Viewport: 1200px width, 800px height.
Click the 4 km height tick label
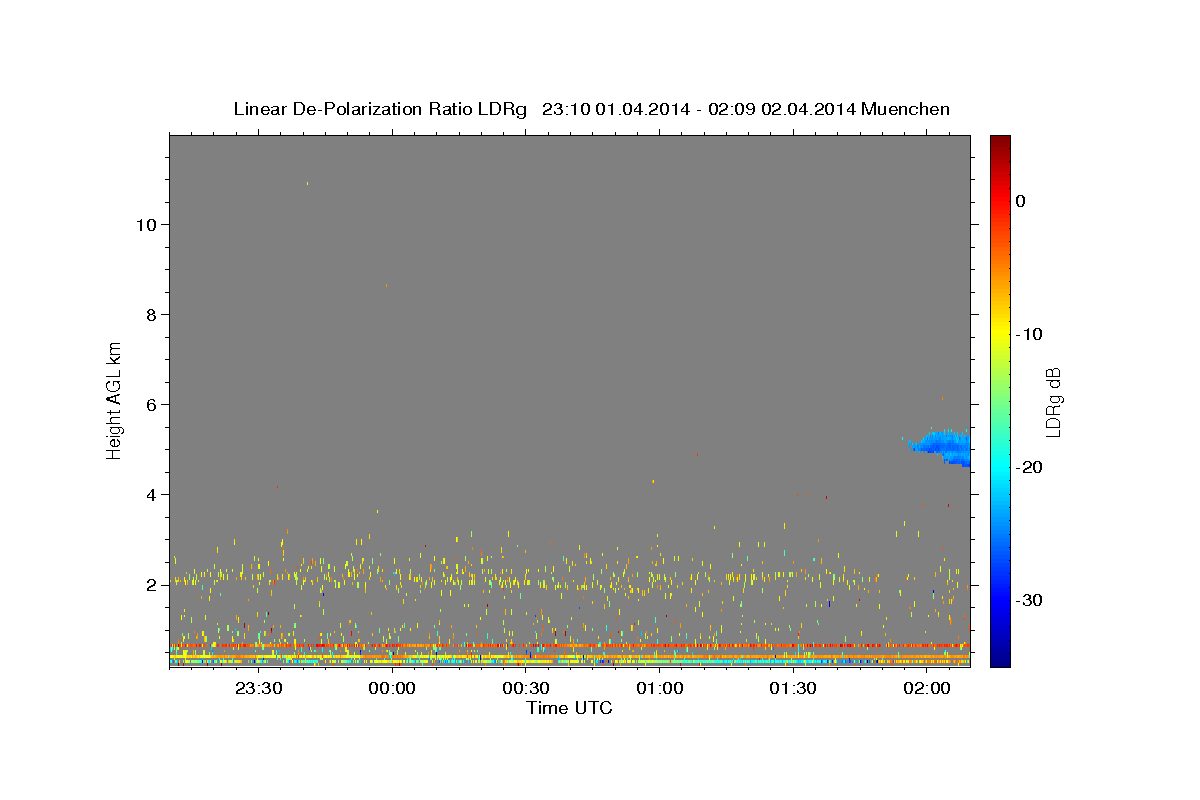click(152, 495)
